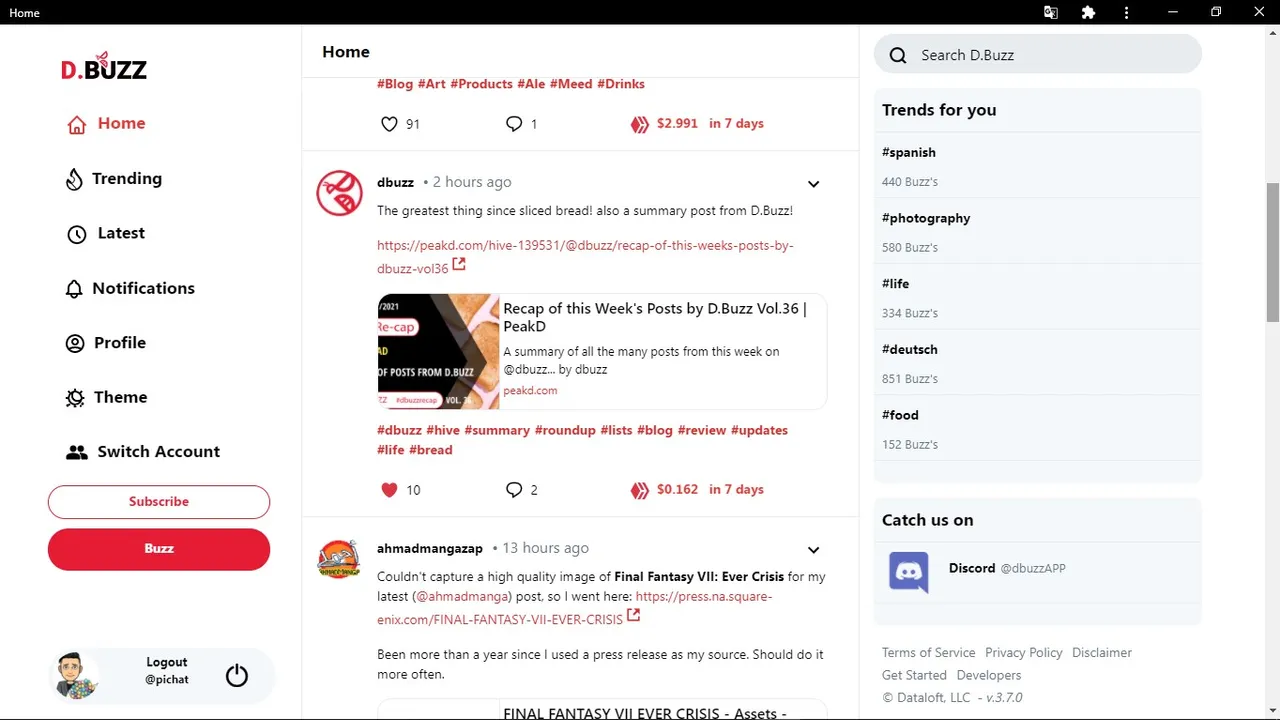Open the #food trend

900,415
